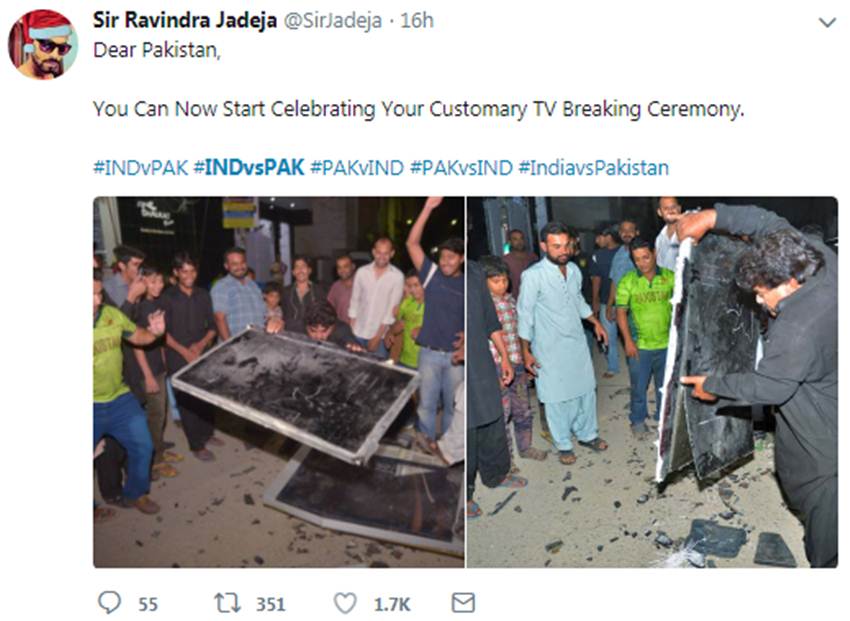The height and width of the screenshot is (621, 850).
Task: Like the tweet with the heart icon
Action: point(345,603)
